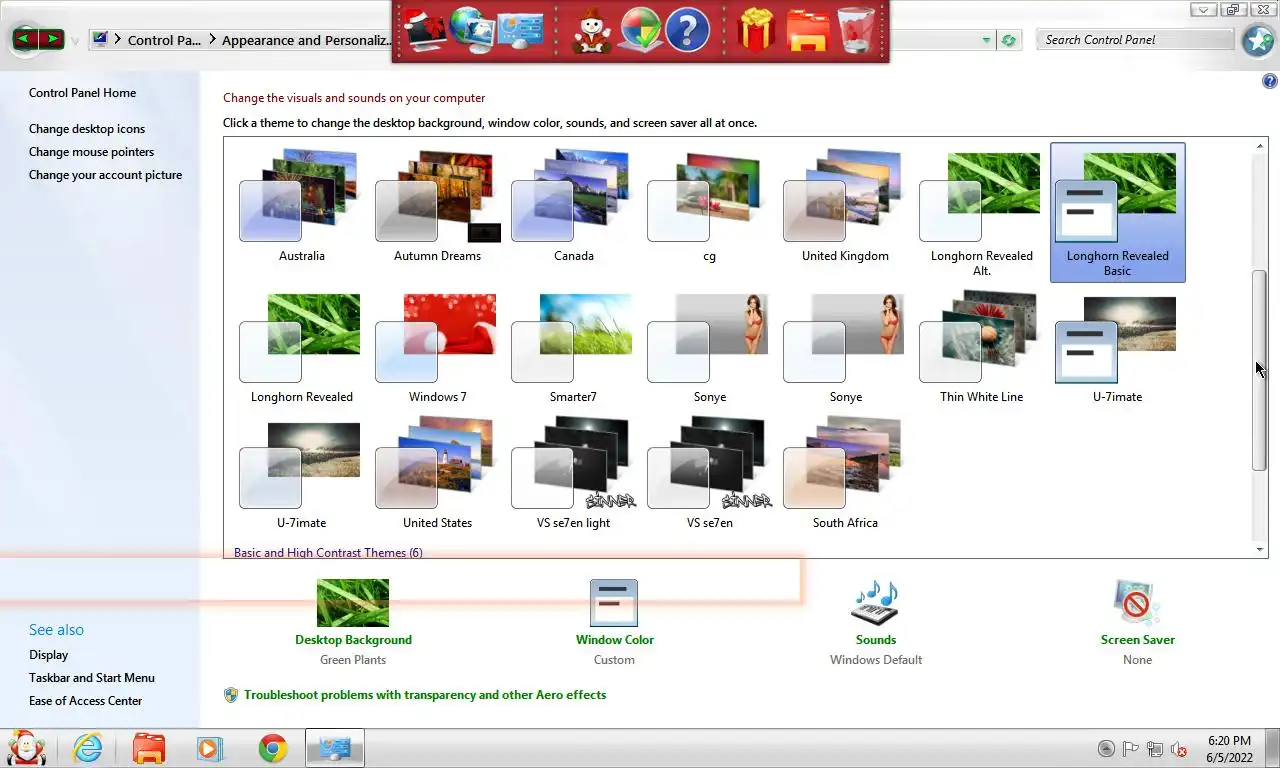Open Taskbar and Start Menu link
1280x768 pixels.
pyautogui.click(x=92, y=678)
